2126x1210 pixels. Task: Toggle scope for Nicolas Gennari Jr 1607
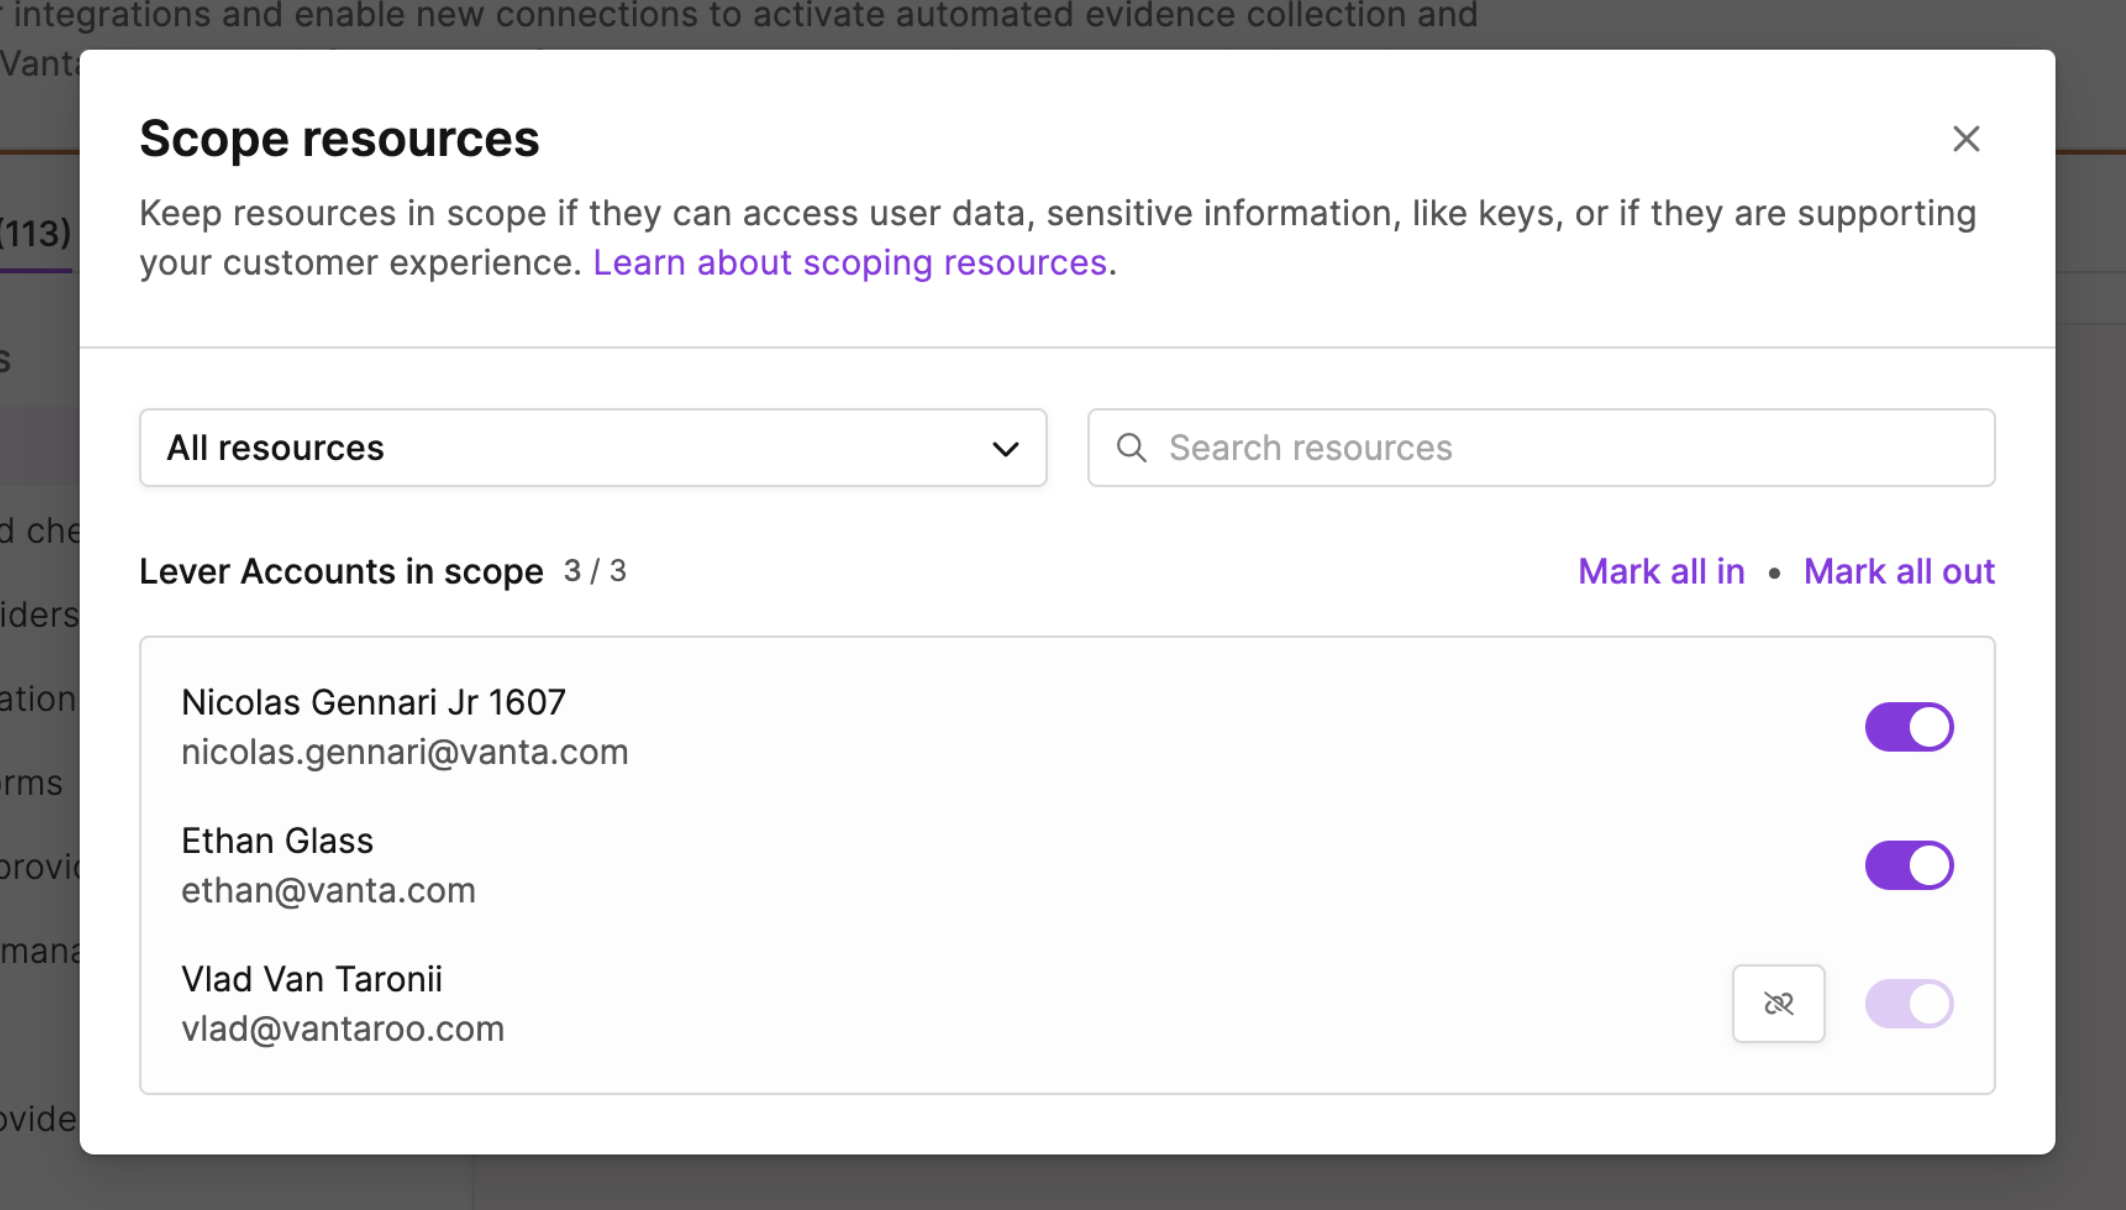(1909, 727)
